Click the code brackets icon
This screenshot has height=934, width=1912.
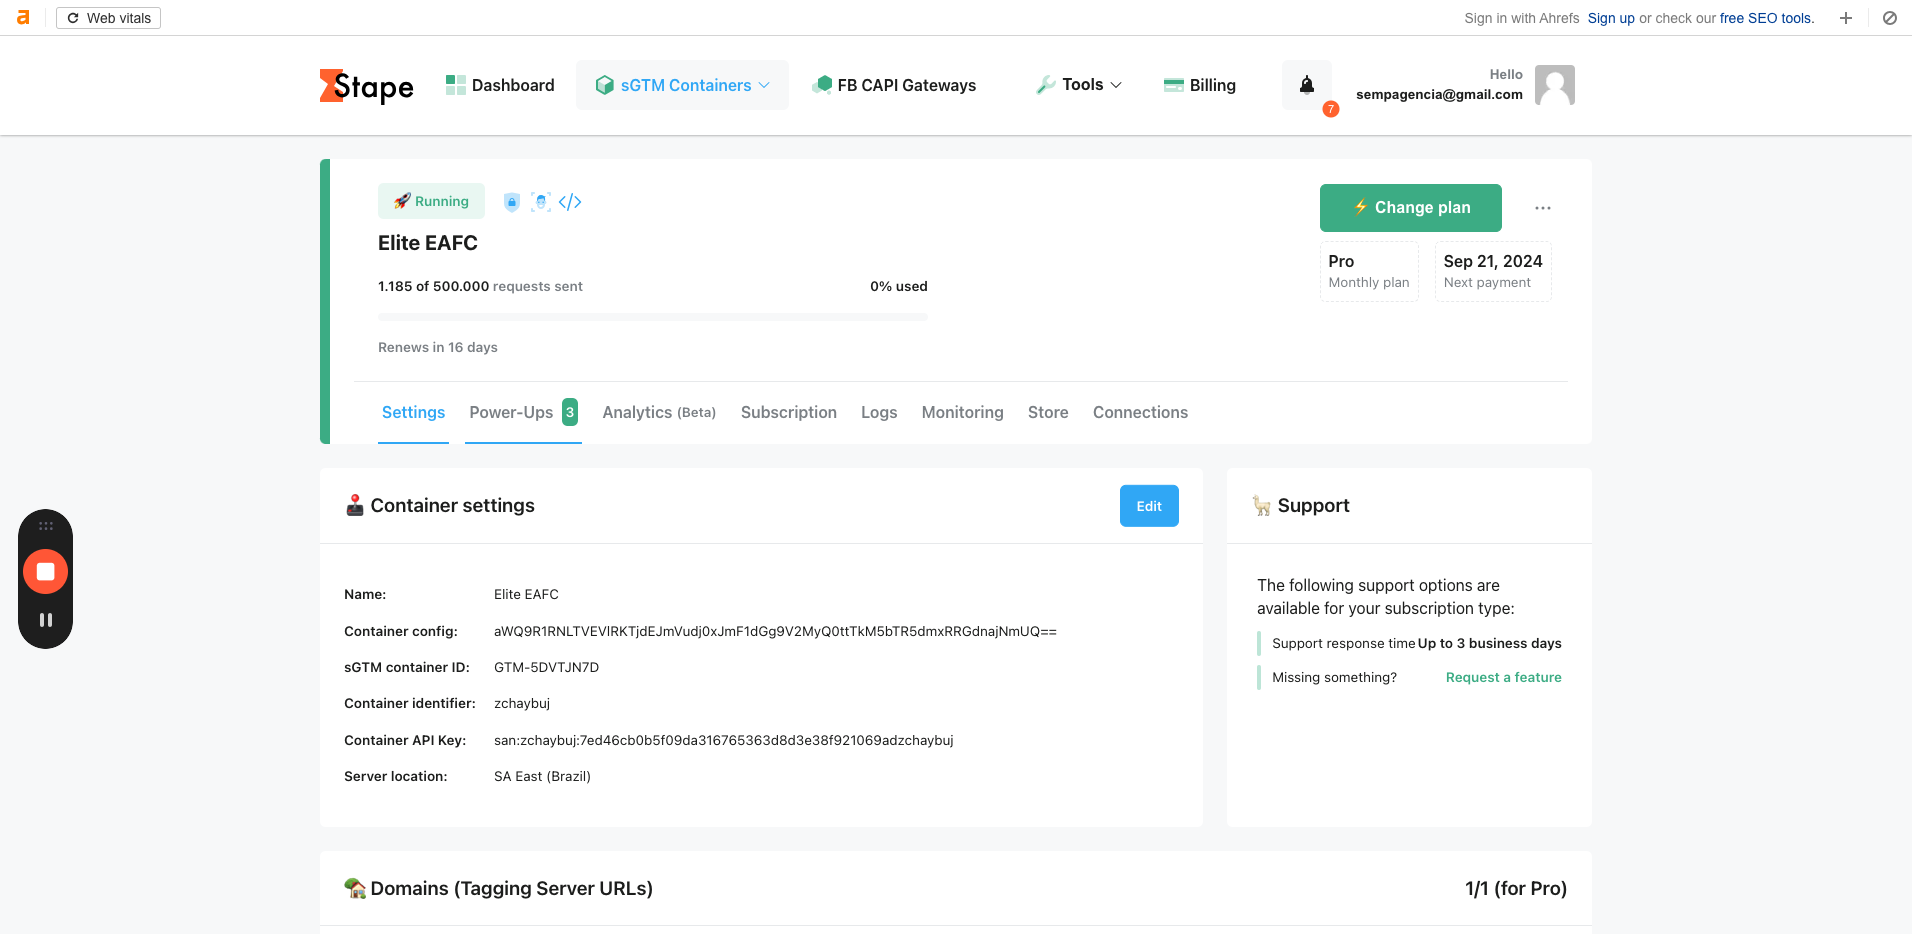click(x=570, y=202)
